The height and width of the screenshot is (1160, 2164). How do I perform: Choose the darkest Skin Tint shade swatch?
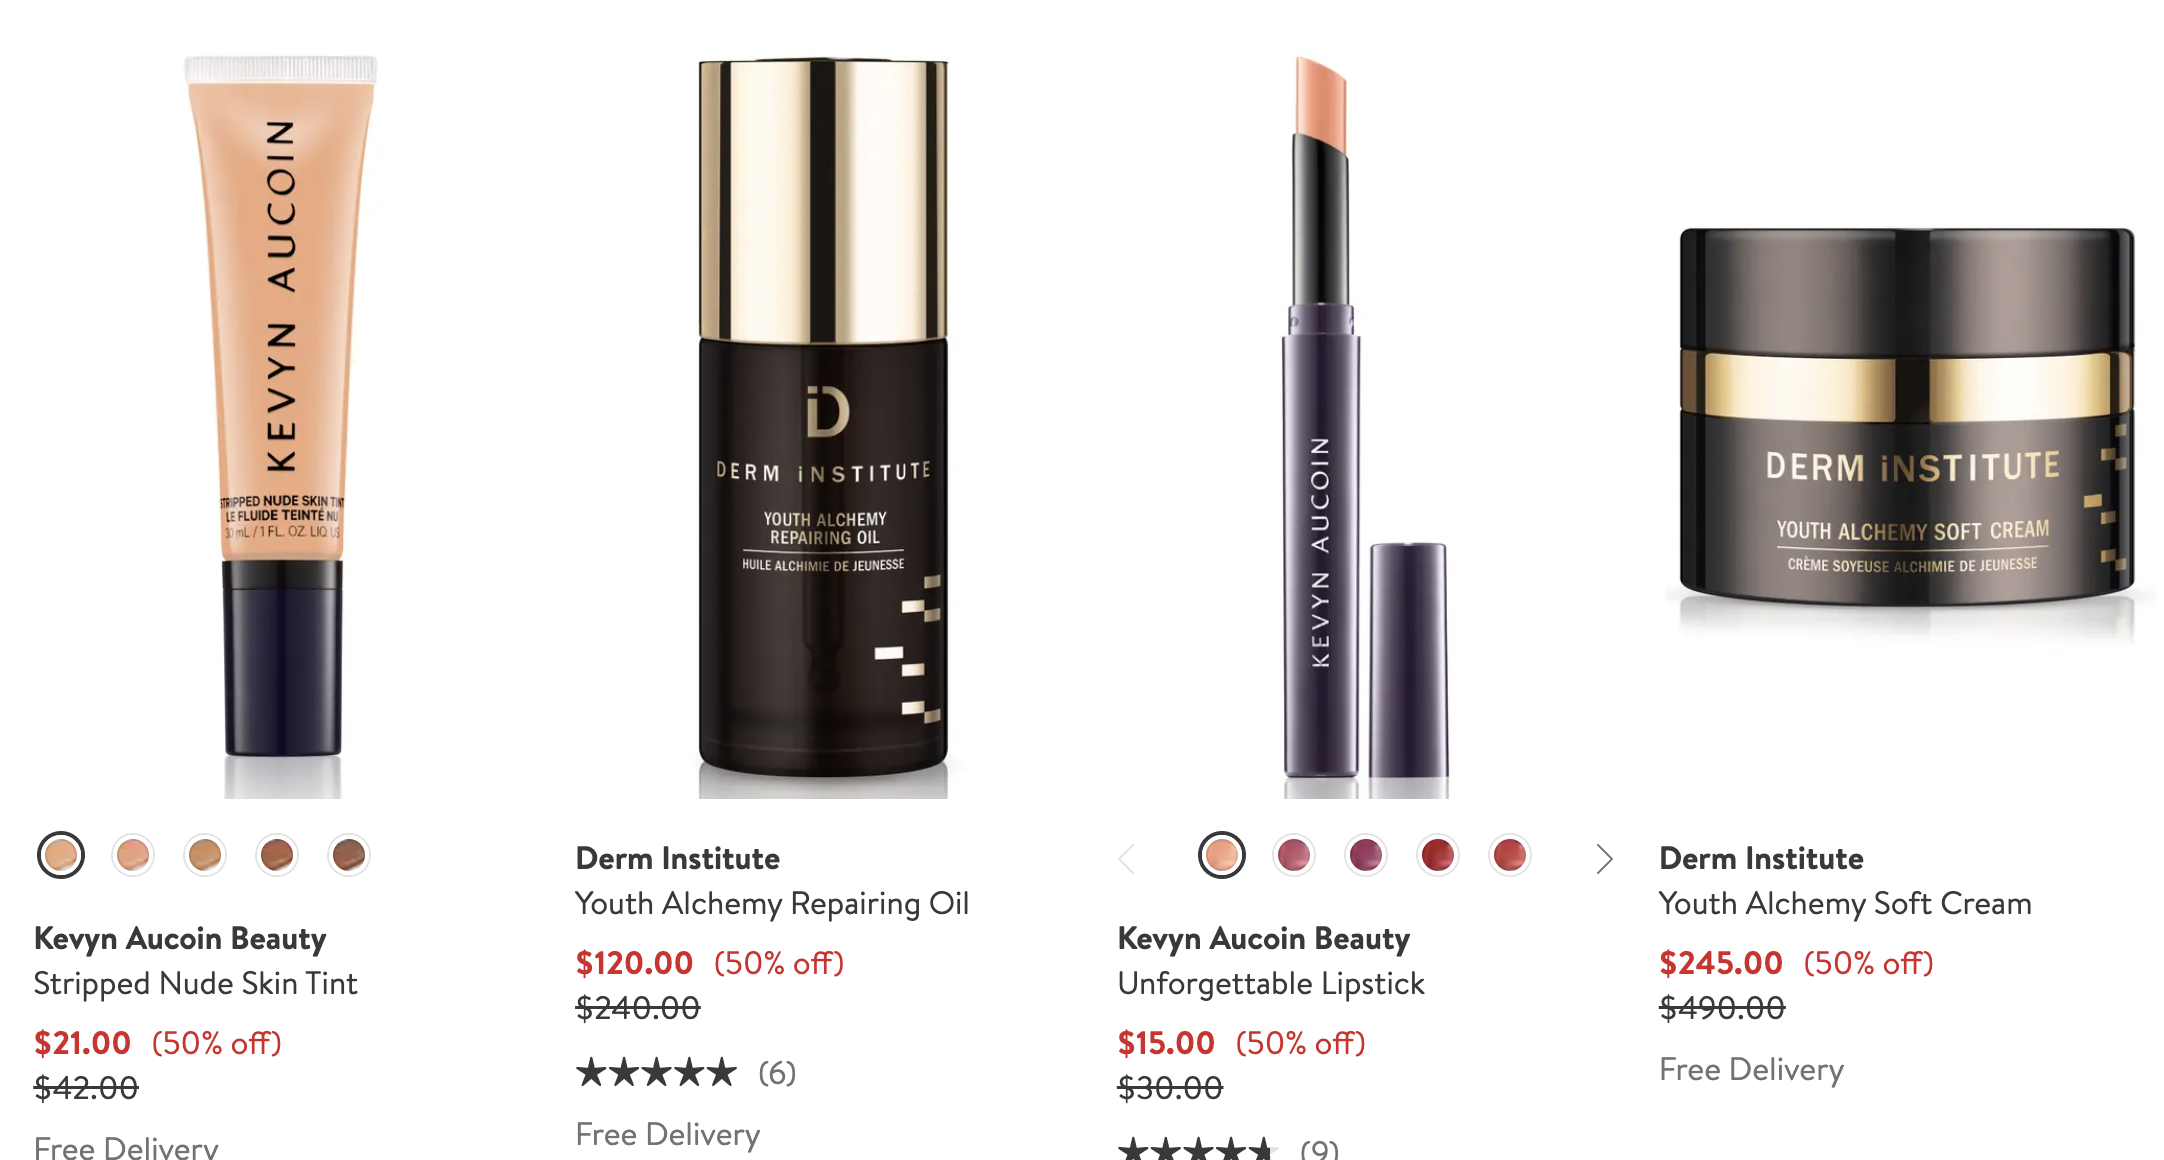coord(349,856)
